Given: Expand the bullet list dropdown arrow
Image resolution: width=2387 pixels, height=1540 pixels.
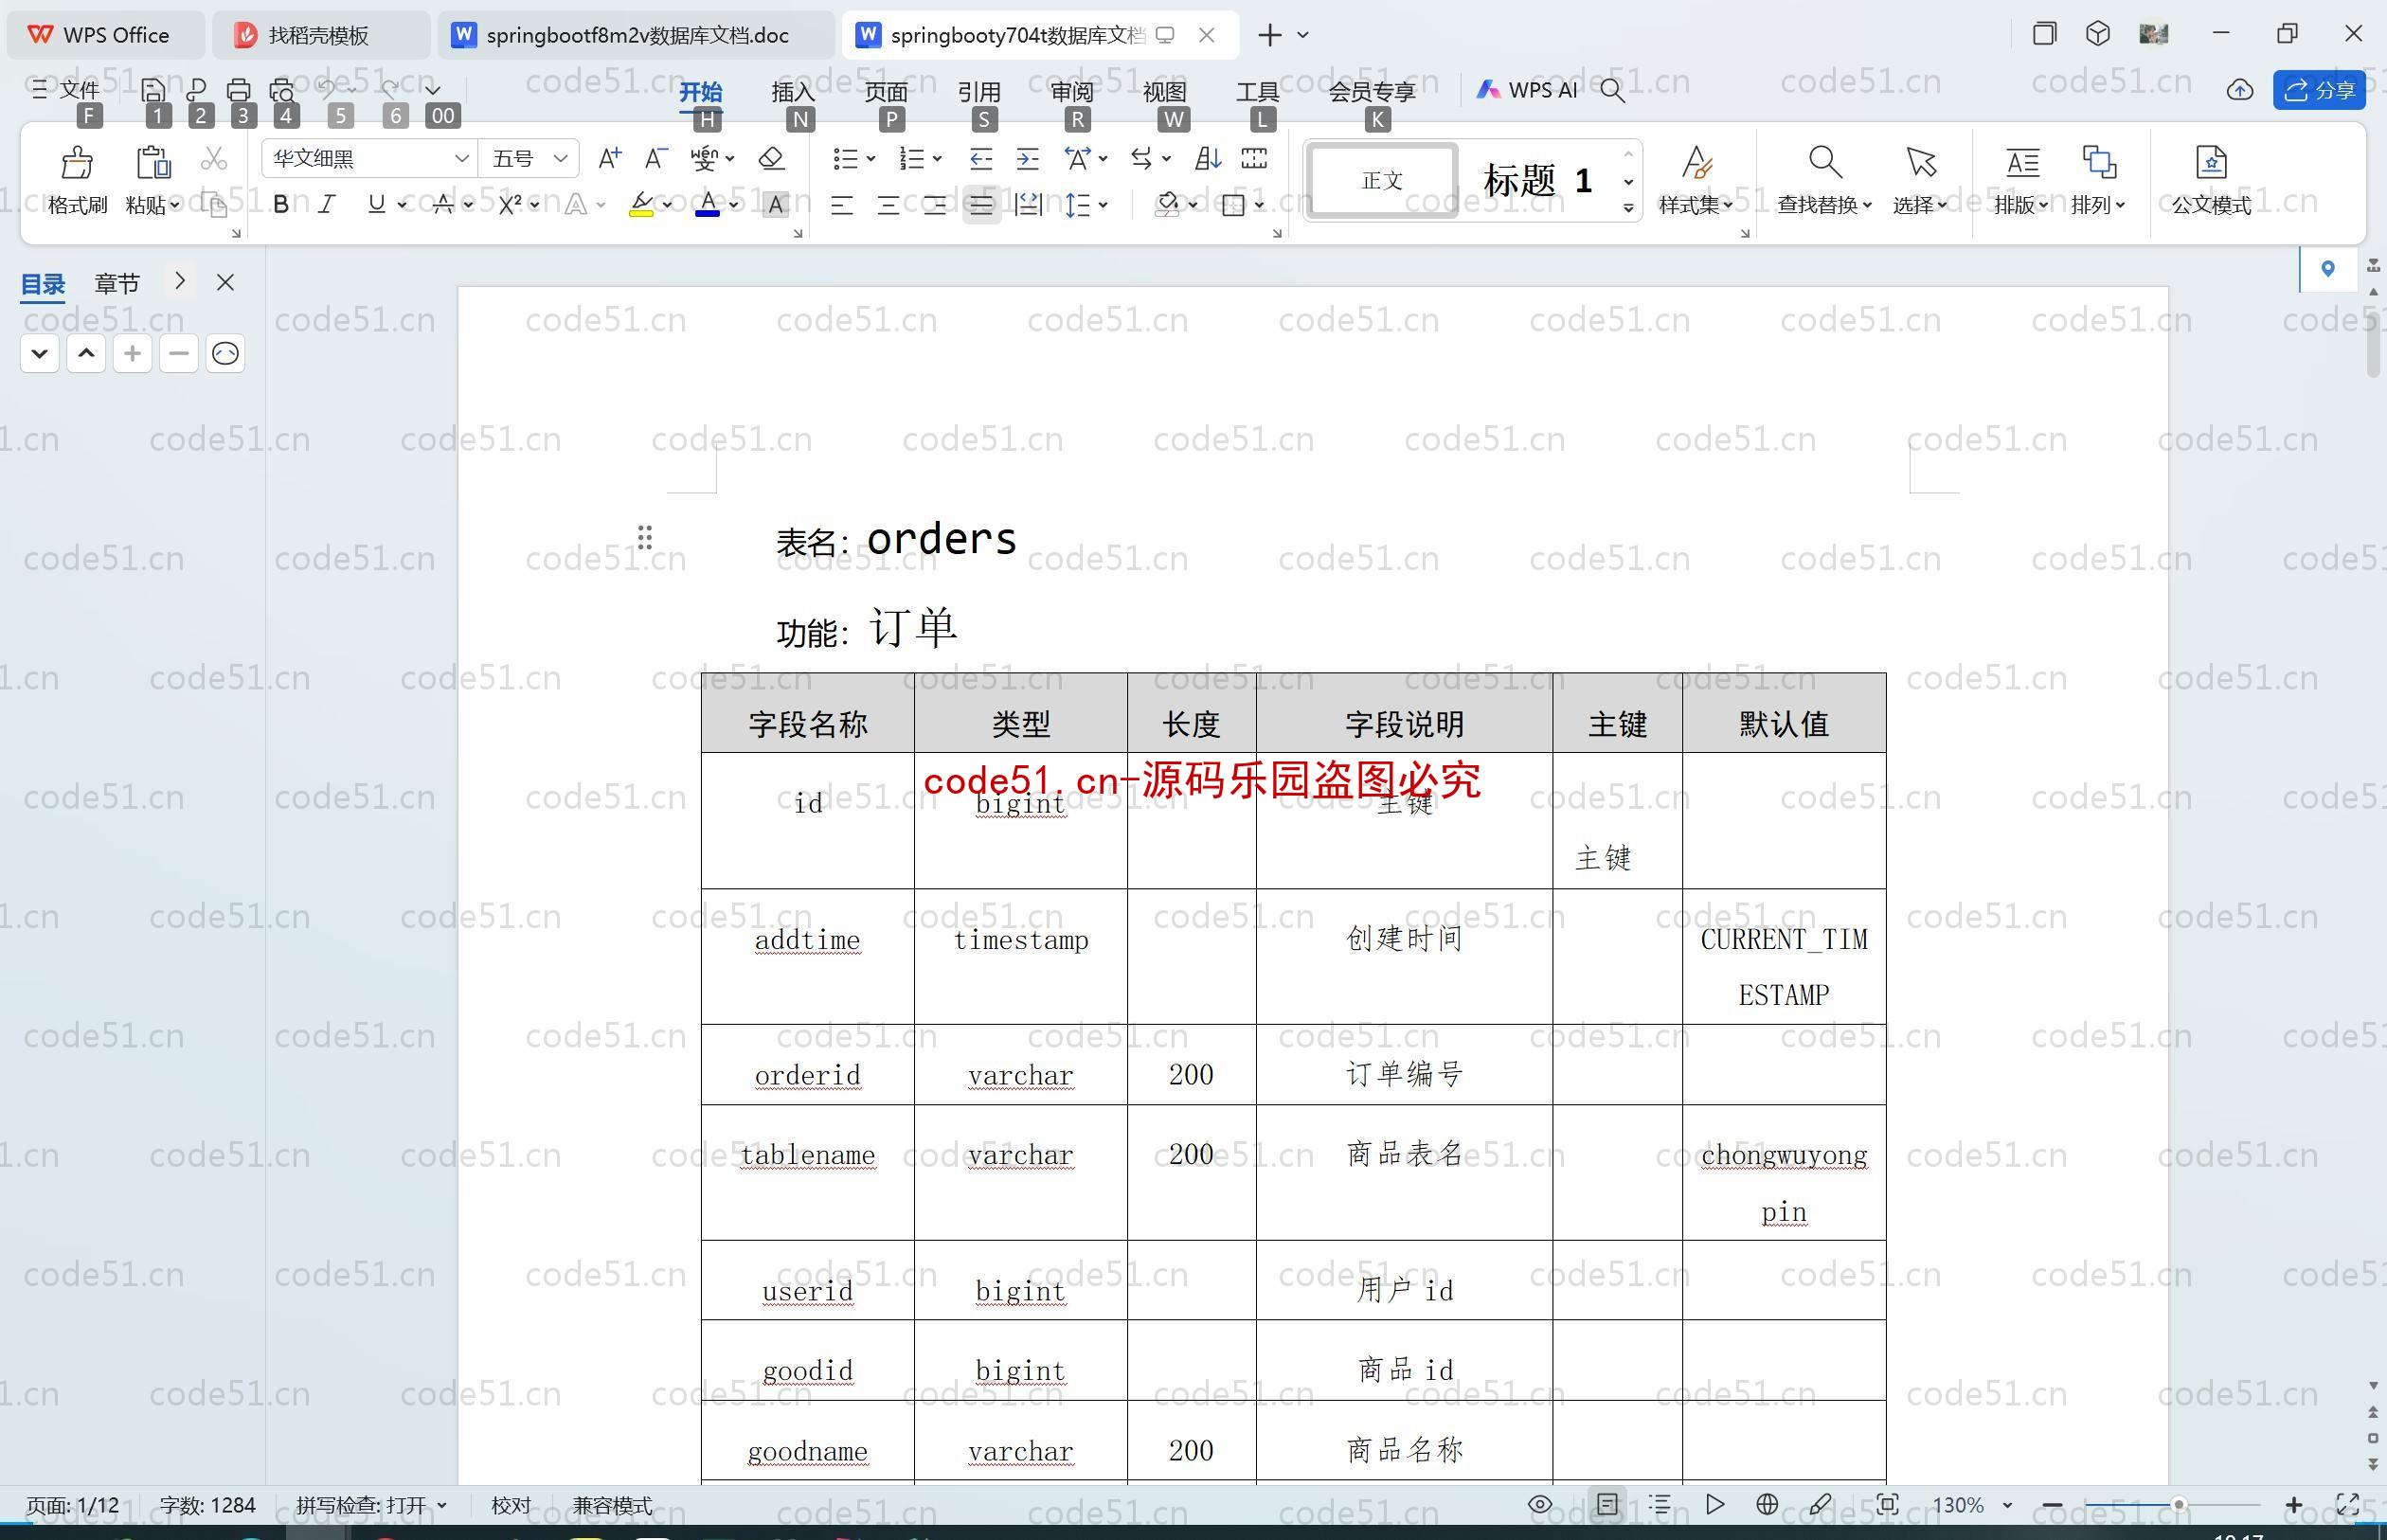Looking at the screenshot, I should pos(871,159).
